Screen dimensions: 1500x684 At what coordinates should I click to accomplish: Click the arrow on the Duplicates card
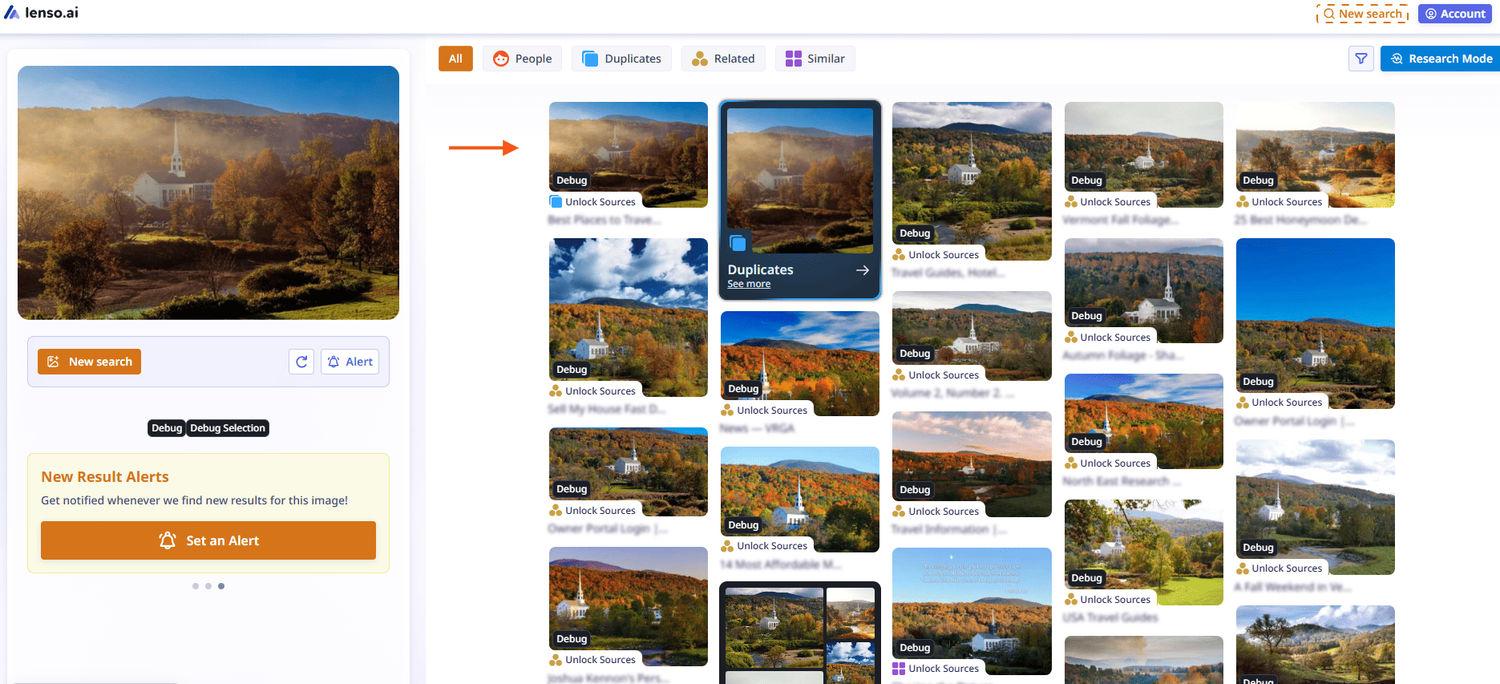pos(863,270)
